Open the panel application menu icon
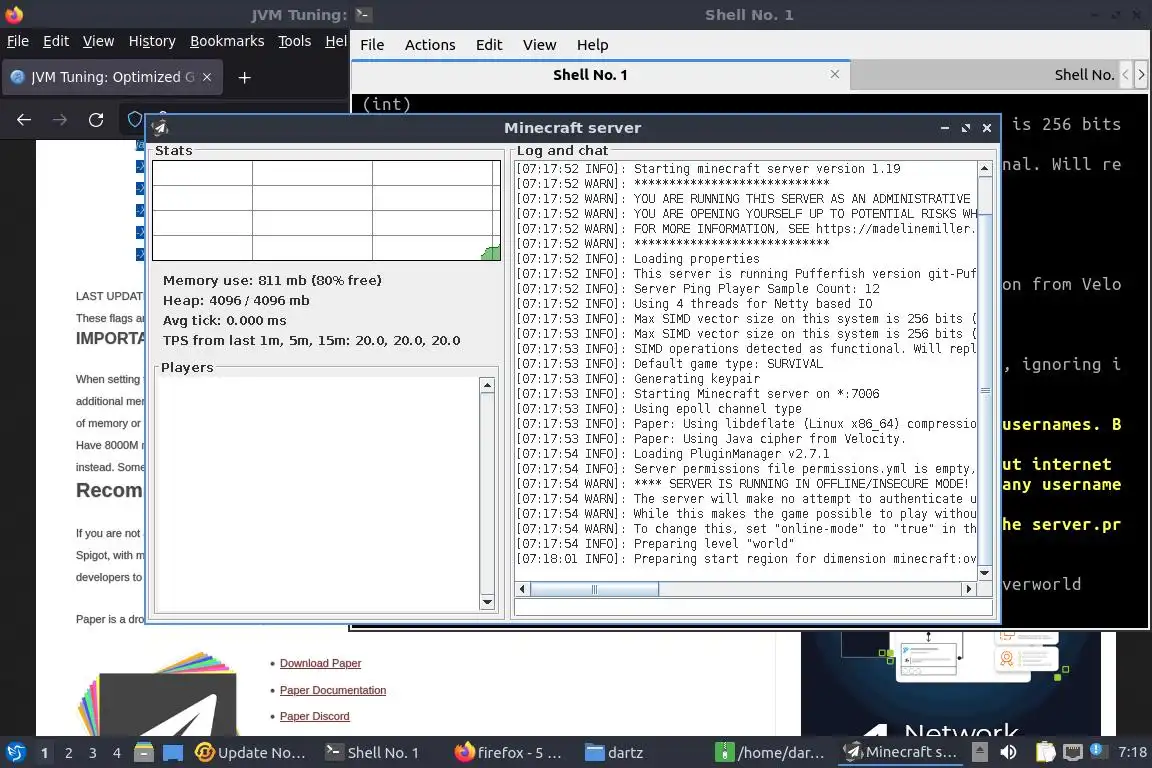Screen dimensions: 1152x768 15,753
